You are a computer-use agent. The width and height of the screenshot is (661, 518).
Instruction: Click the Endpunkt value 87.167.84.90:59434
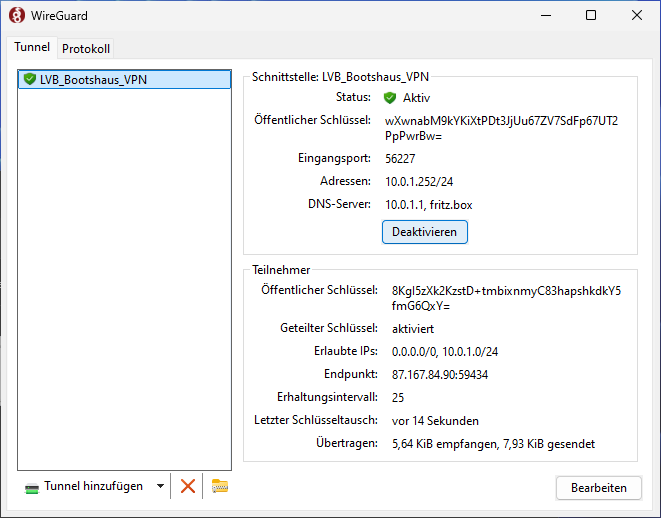pos(440,375)
